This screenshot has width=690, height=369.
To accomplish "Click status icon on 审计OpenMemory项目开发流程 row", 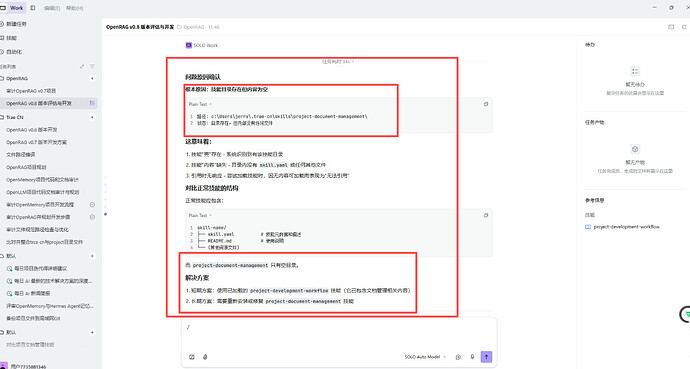I will point(92,205).
